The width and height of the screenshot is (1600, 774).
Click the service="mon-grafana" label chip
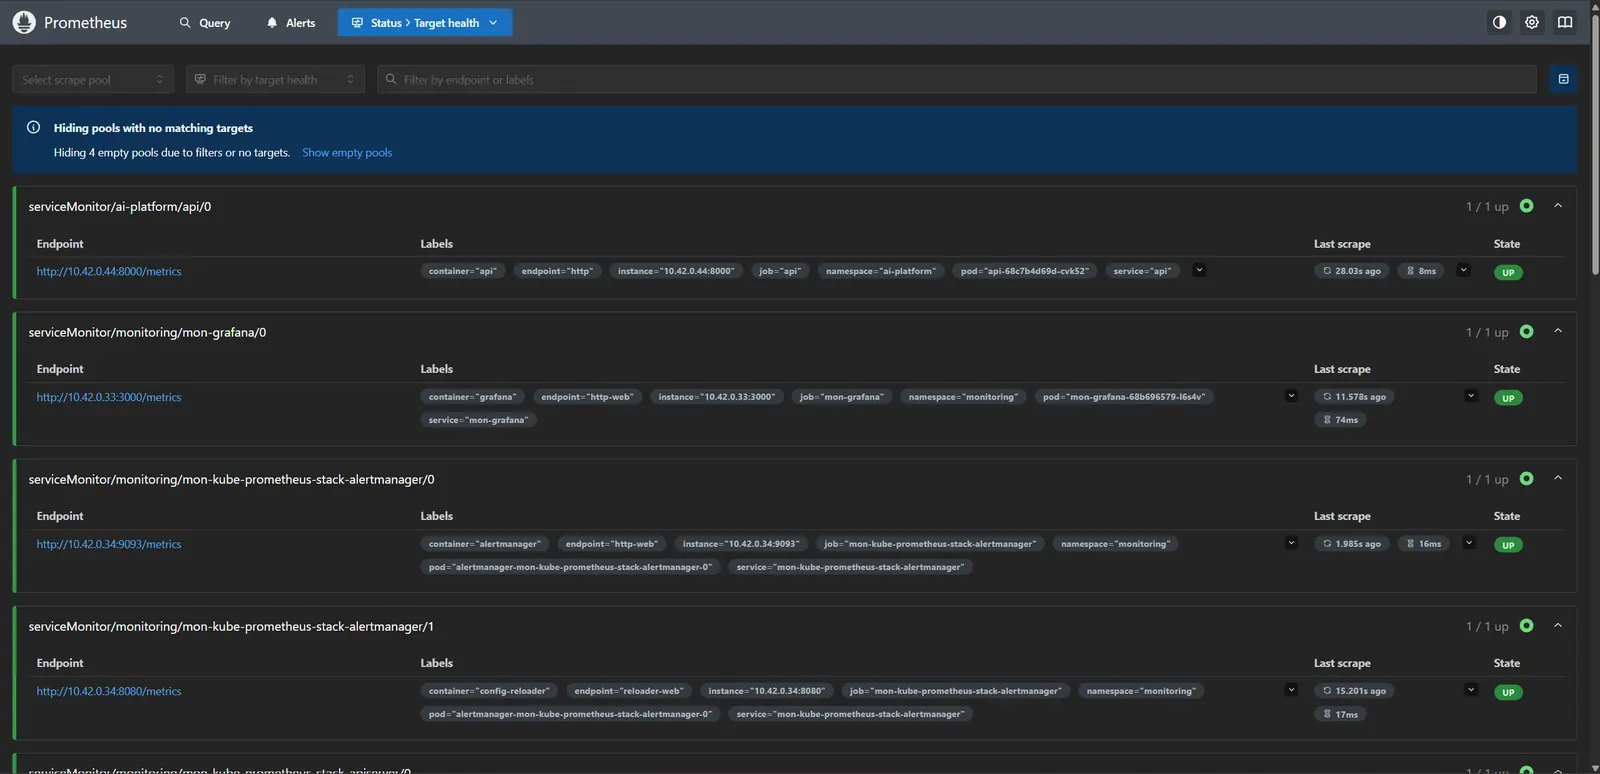(x=478, y=420)
